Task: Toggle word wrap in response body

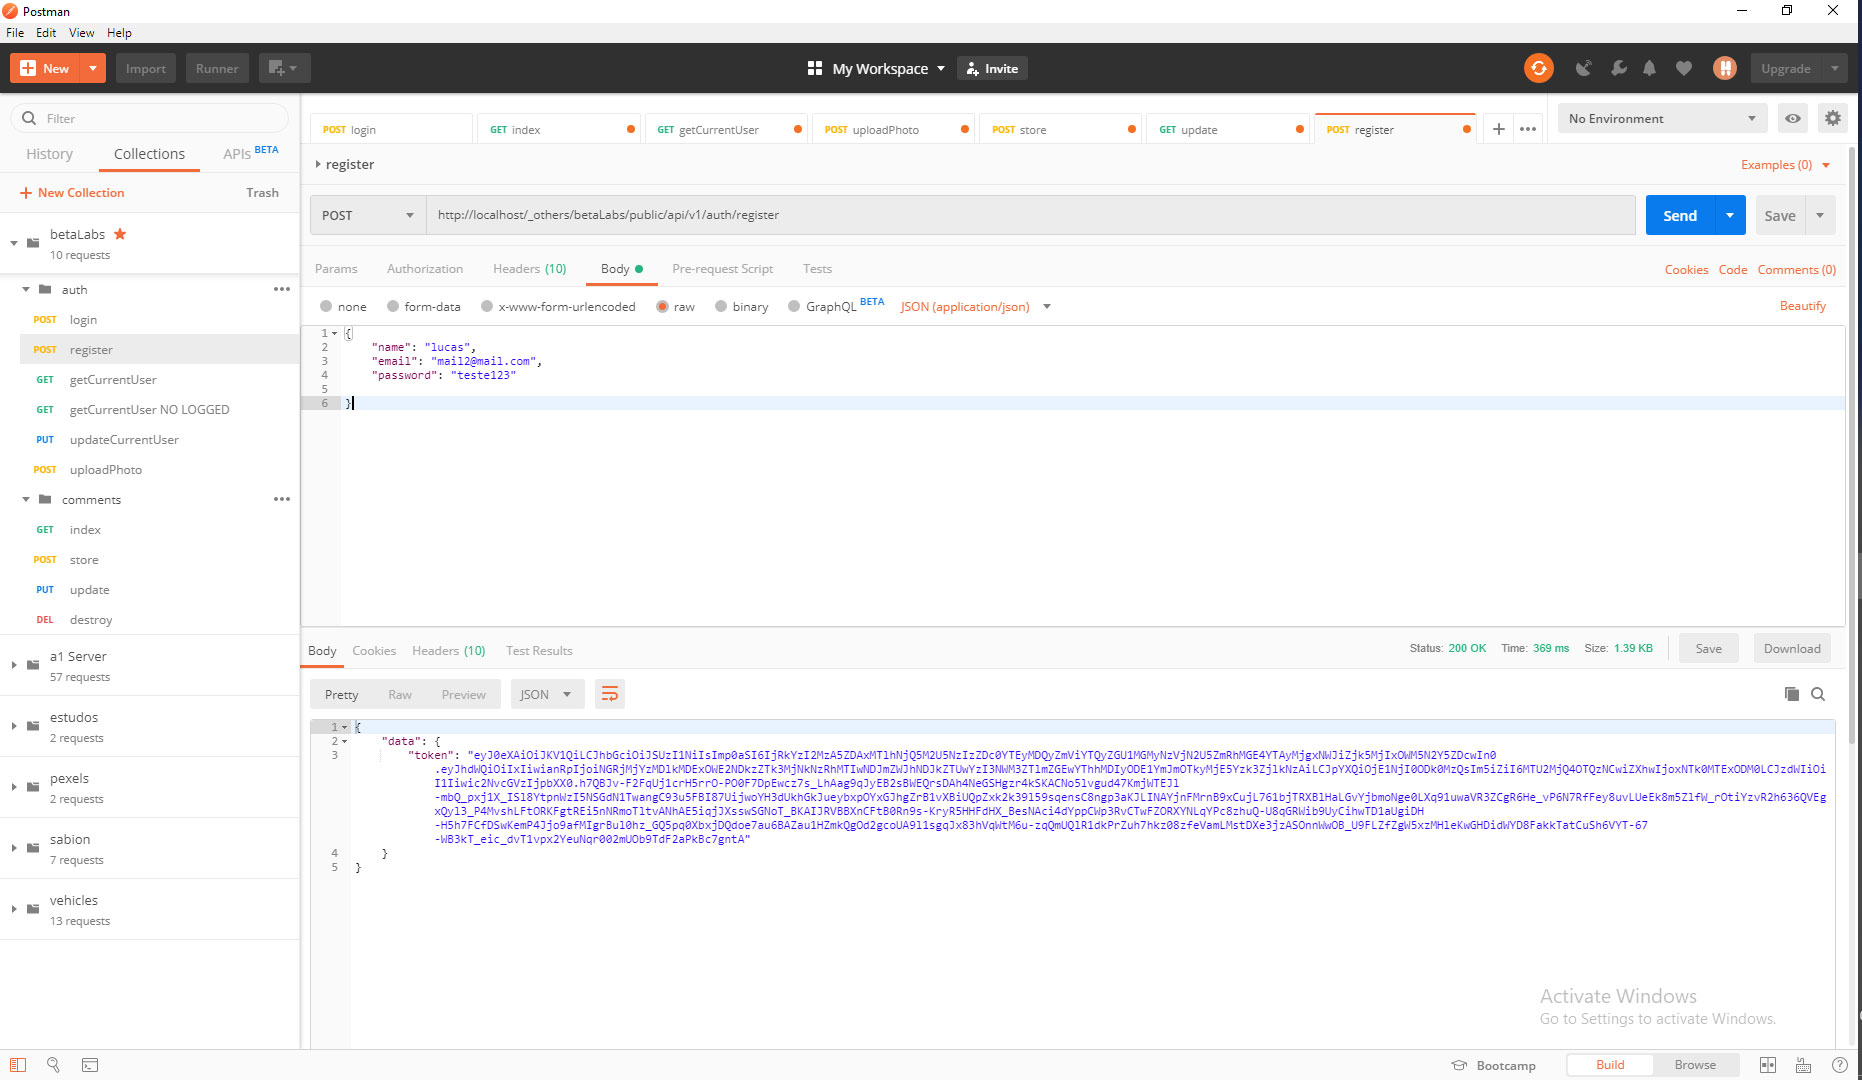Action: [x=610, y=694]
